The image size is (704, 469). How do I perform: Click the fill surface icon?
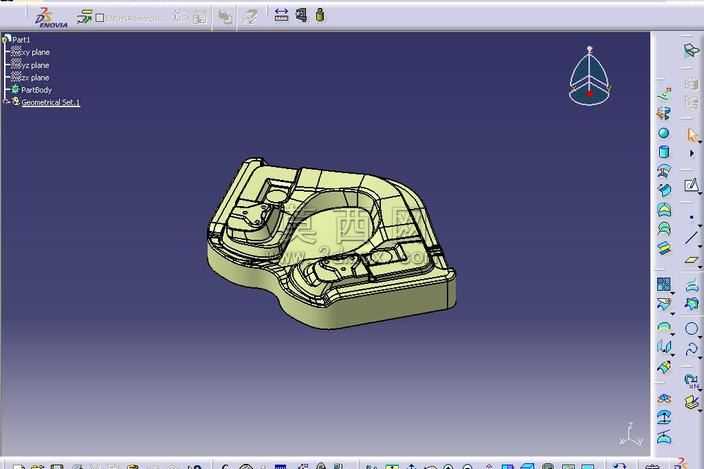[x=664, y=209]
